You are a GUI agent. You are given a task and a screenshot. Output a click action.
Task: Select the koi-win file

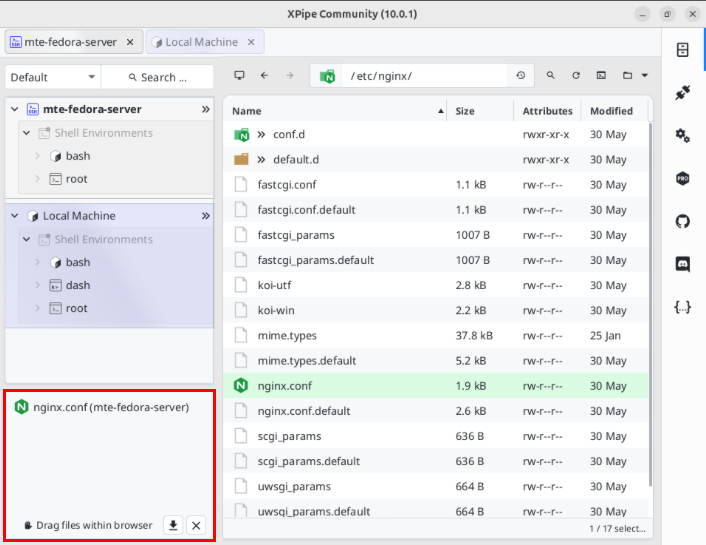[x=436, y=310]
